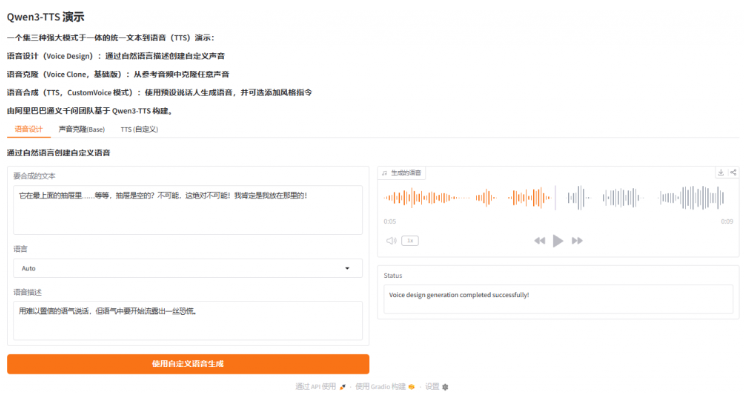The height and width of the screenshot is (393, 744).
Task: Click the 0:09 duration label
Action: point(727,222)
